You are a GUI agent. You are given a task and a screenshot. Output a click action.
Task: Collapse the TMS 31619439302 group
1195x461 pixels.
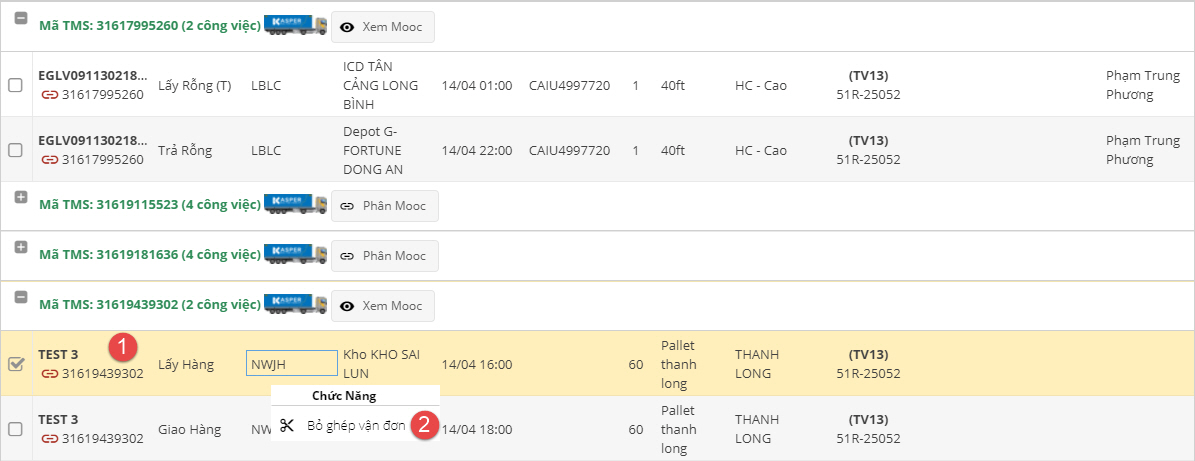(21, 297)
